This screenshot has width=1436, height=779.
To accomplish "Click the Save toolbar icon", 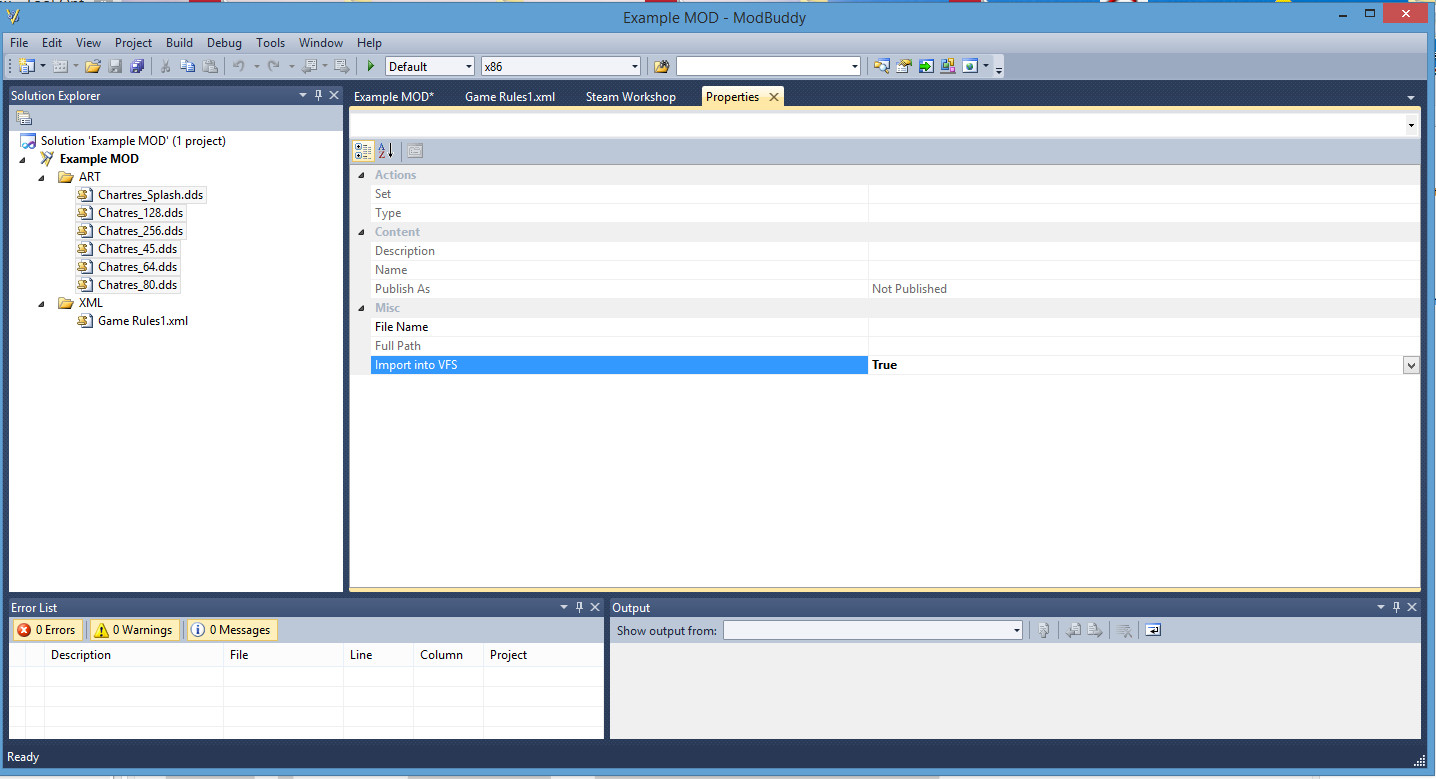I will click(x=115, y=66).
